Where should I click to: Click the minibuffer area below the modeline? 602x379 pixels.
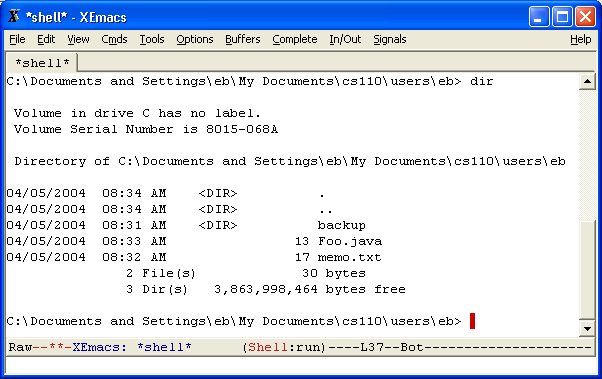coord(301,366)
